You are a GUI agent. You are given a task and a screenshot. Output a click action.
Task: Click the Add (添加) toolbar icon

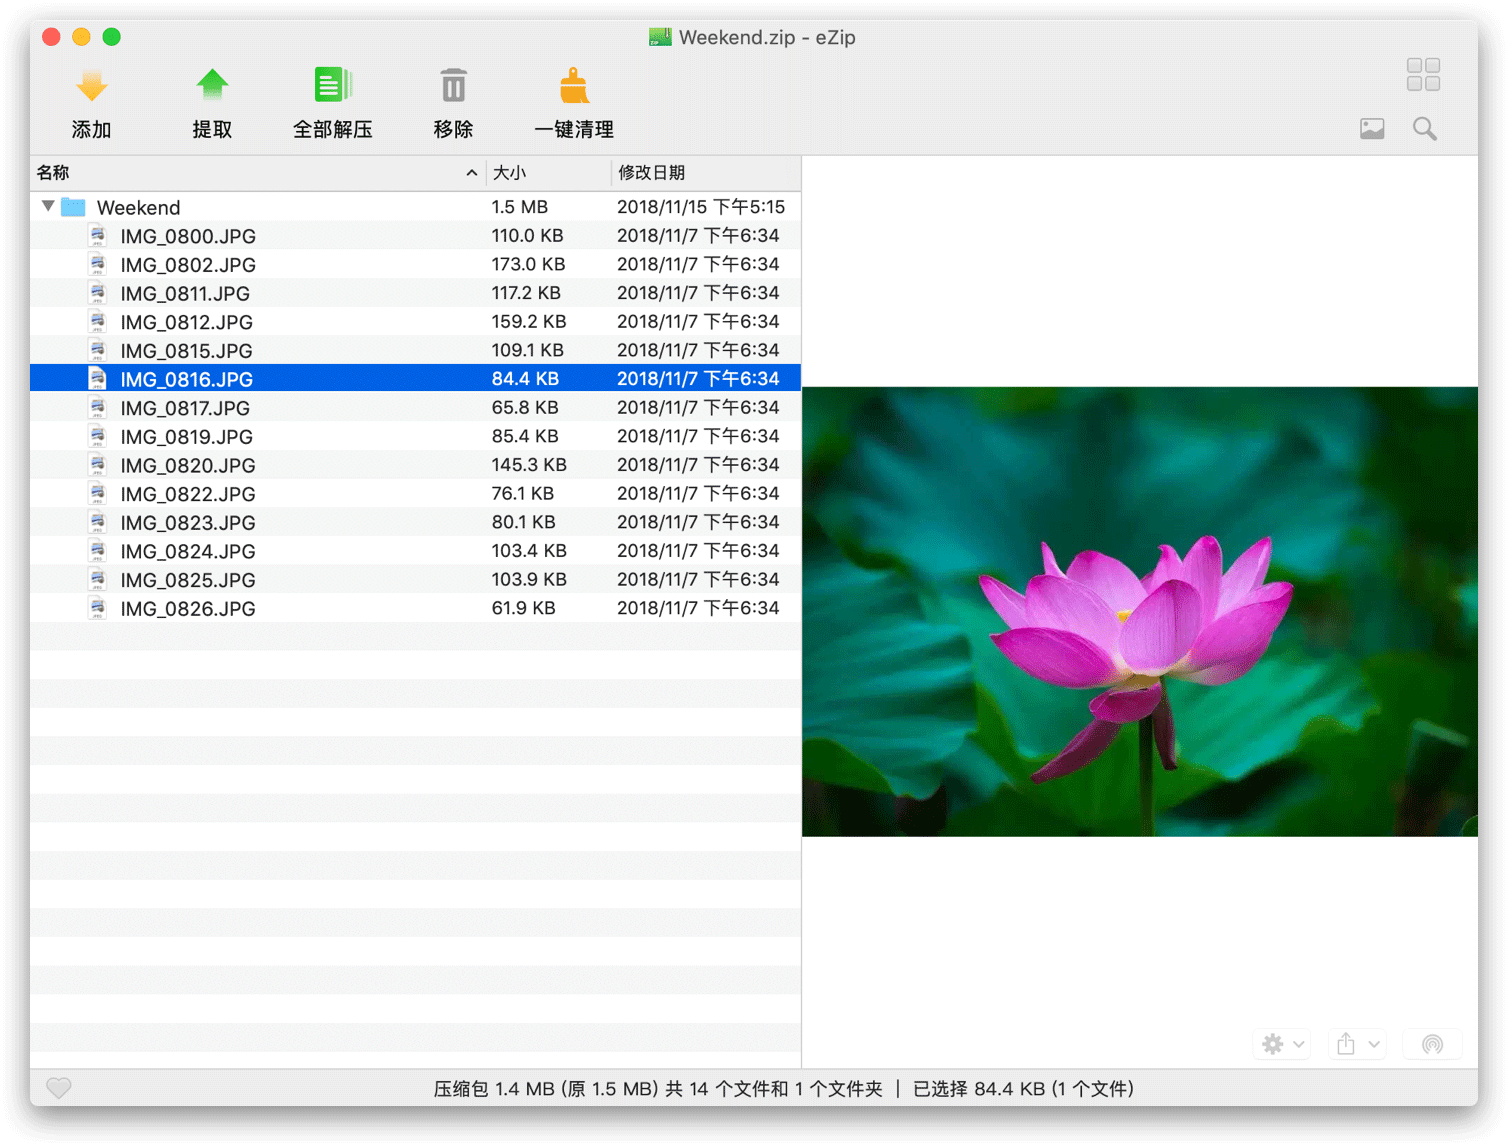point(91,87)
